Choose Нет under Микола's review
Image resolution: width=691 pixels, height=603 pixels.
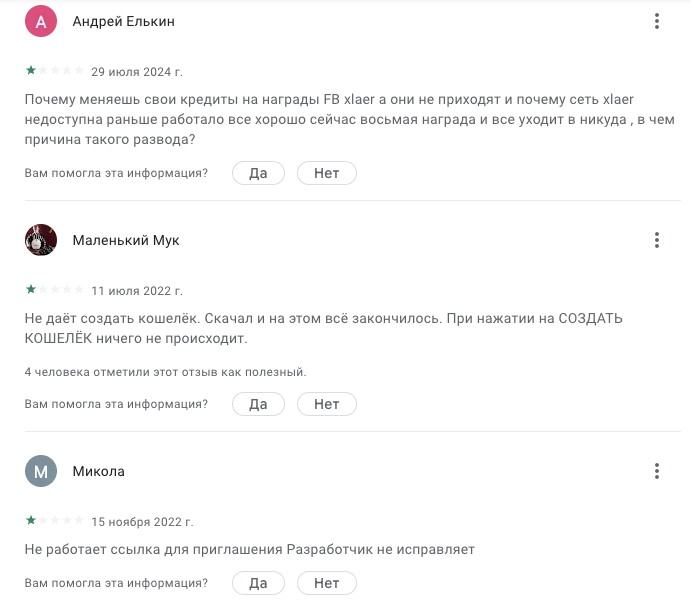coord(327,583)
